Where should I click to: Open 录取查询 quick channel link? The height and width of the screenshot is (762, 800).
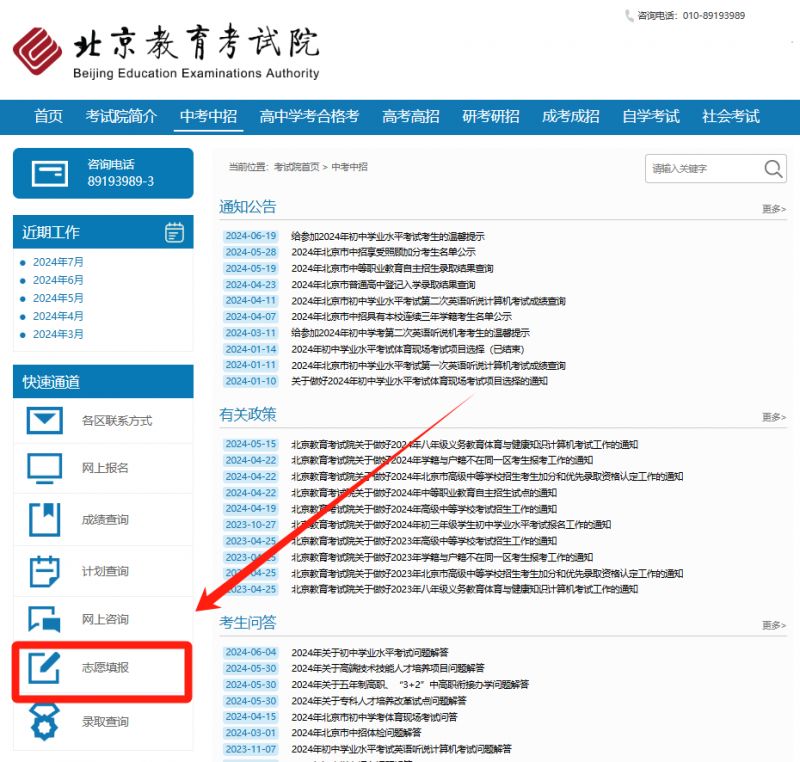tap(105, 722)
